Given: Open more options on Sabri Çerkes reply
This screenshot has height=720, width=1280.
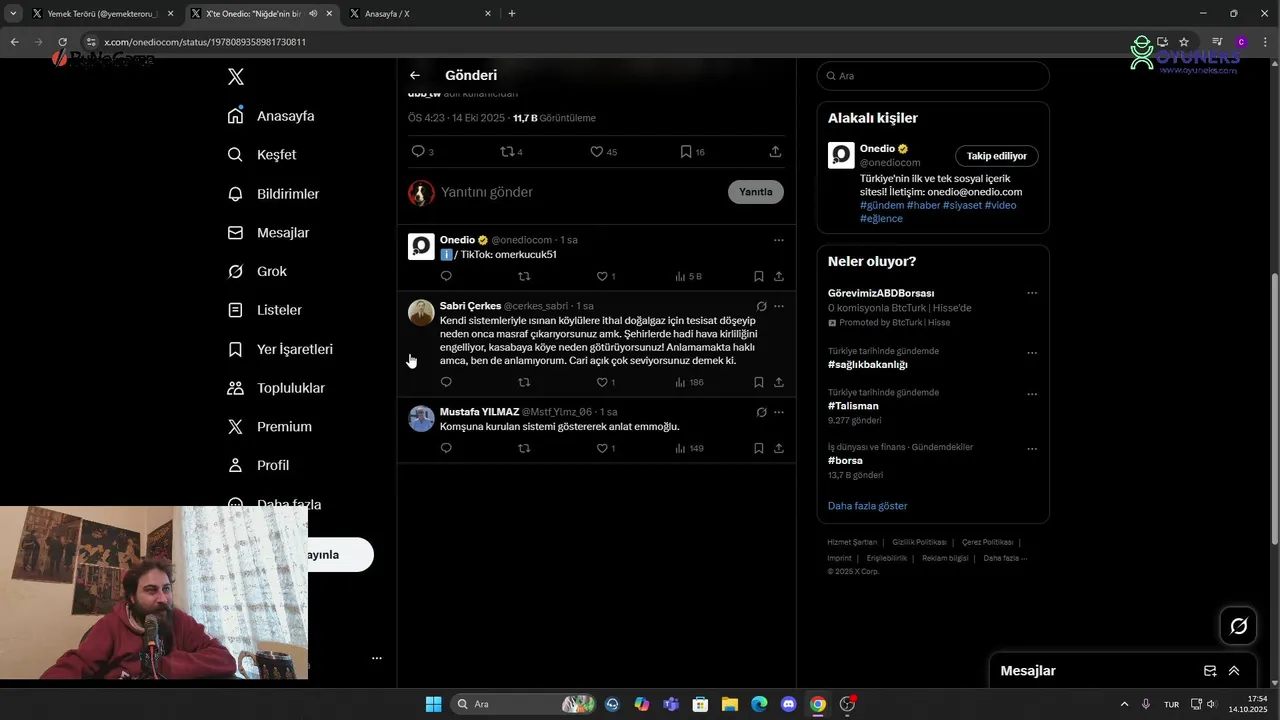Looking at the screenshot, I should pos(779,306).
